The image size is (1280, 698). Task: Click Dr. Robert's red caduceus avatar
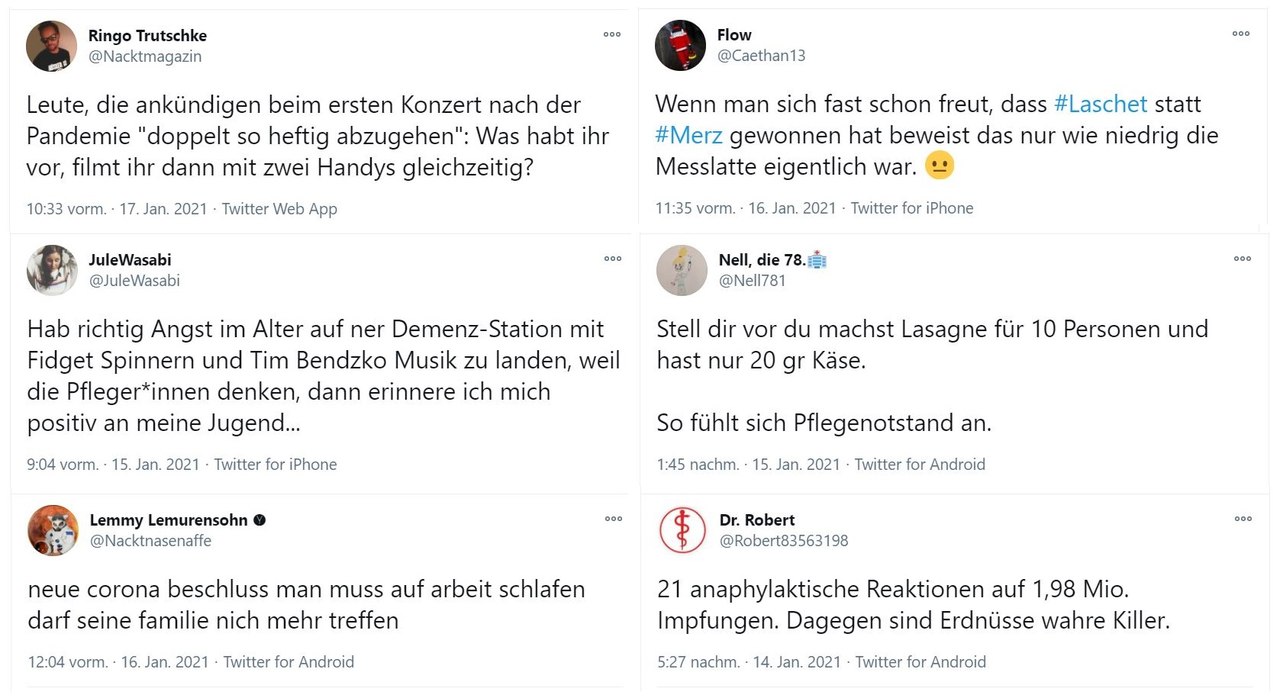(x=683, y=530)
